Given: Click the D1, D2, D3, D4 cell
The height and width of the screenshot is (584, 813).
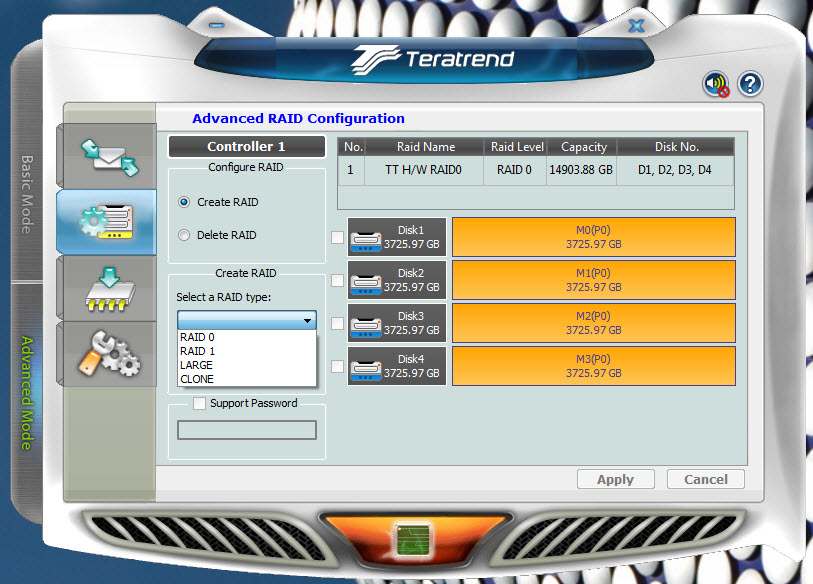Looking at the screenshot, I should click(675, 170).
